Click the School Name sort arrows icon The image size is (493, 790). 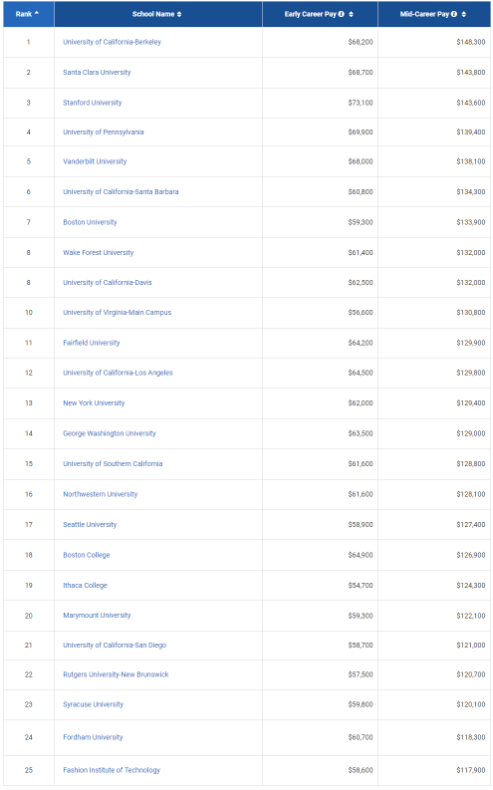click(179, 14)
